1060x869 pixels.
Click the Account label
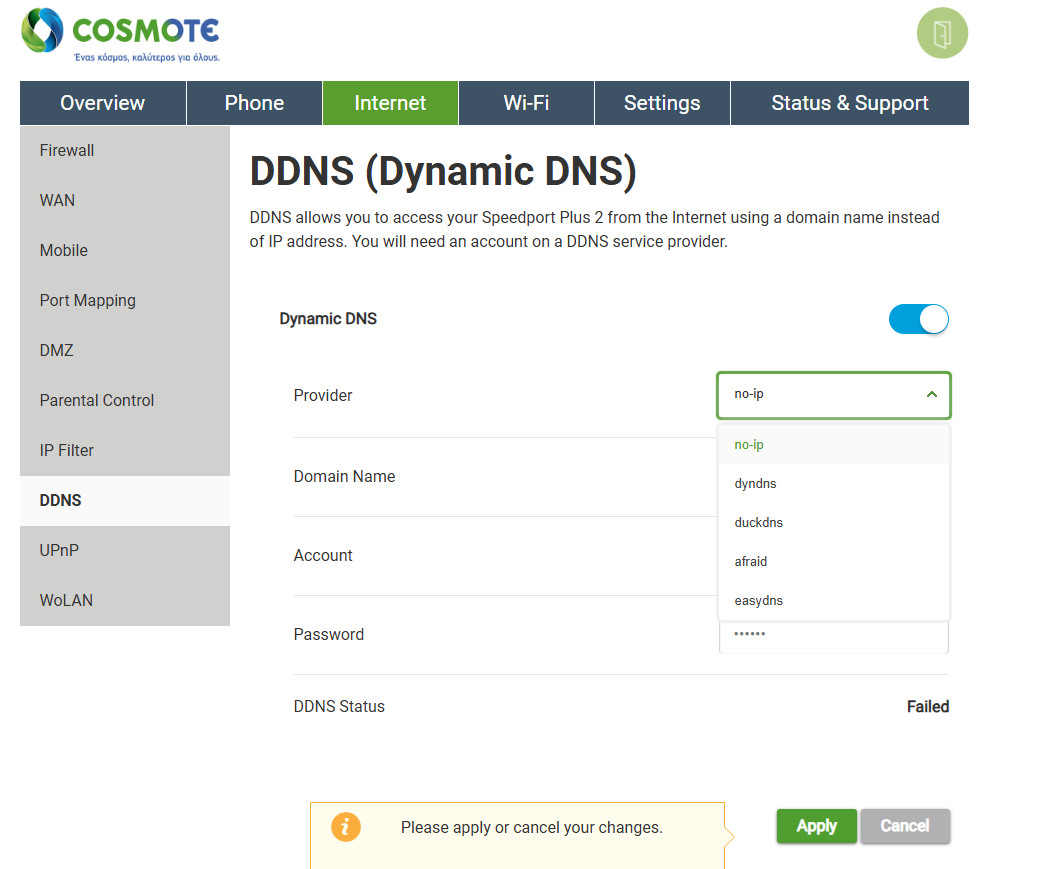tap(323, 556)
